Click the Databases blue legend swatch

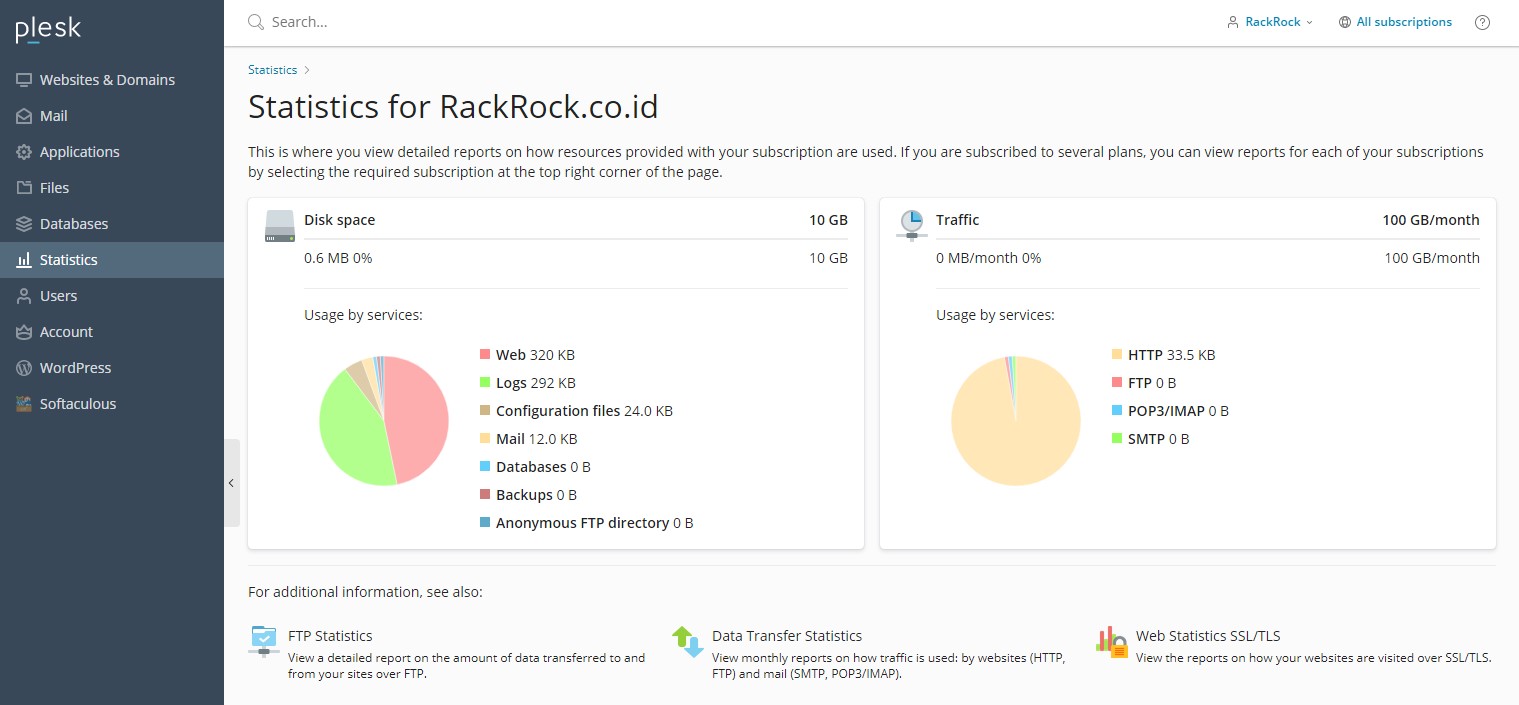pyautogui.click(x=485, y=467)
